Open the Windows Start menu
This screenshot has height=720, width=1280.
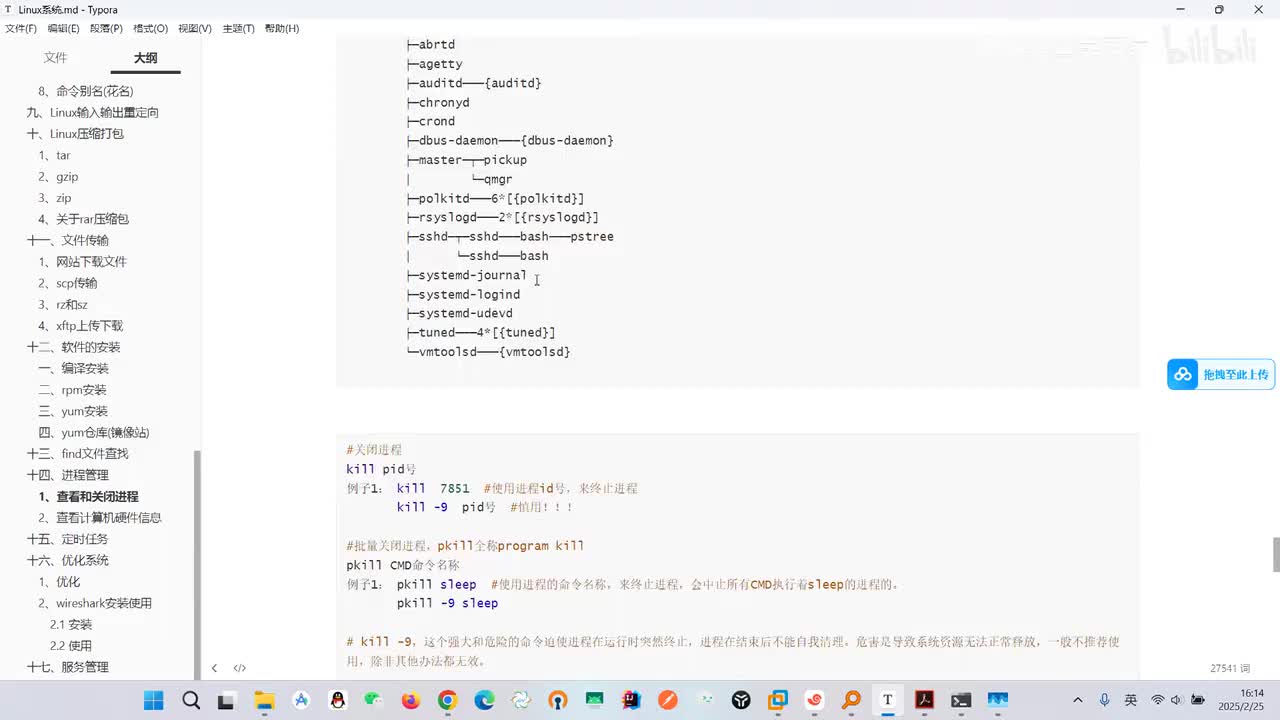click(153, 700)
